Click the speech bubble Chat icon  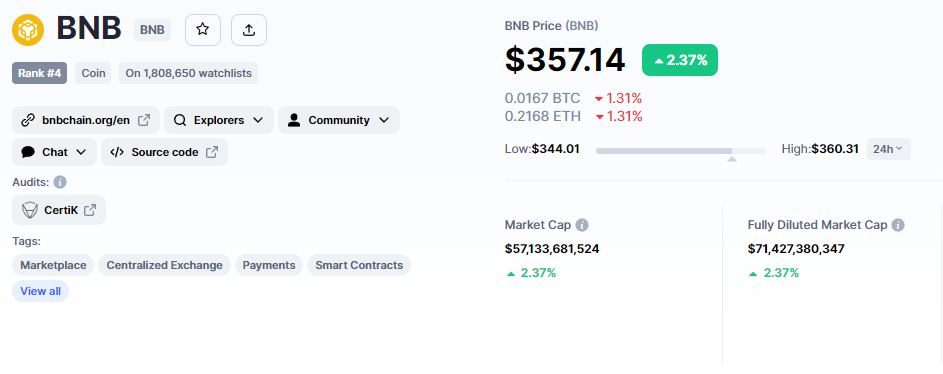28,152
